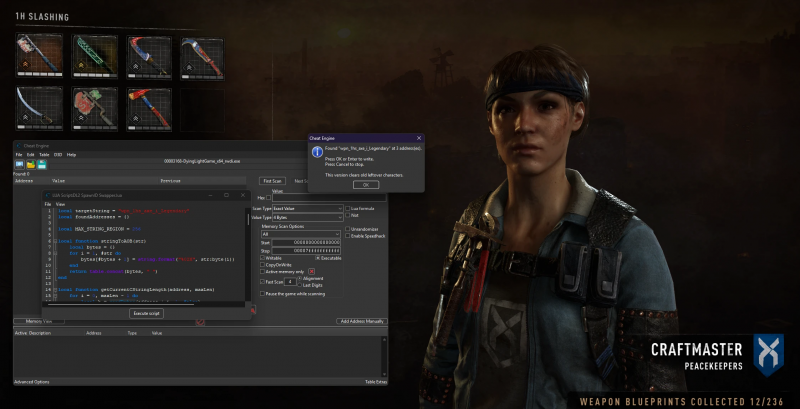
Task: Collapse getCurrentCStringLength fold on line 14
Action: coord(57,290)
